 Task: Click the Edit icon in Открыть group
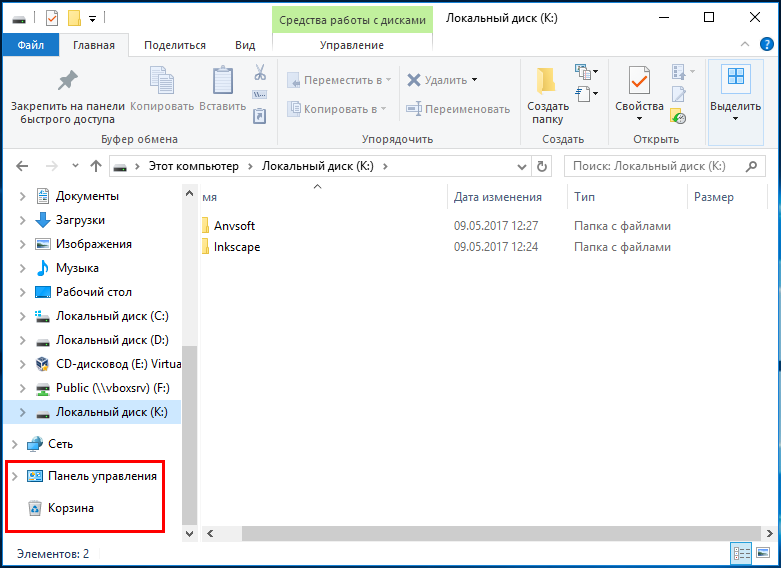(x=678, y=94)
